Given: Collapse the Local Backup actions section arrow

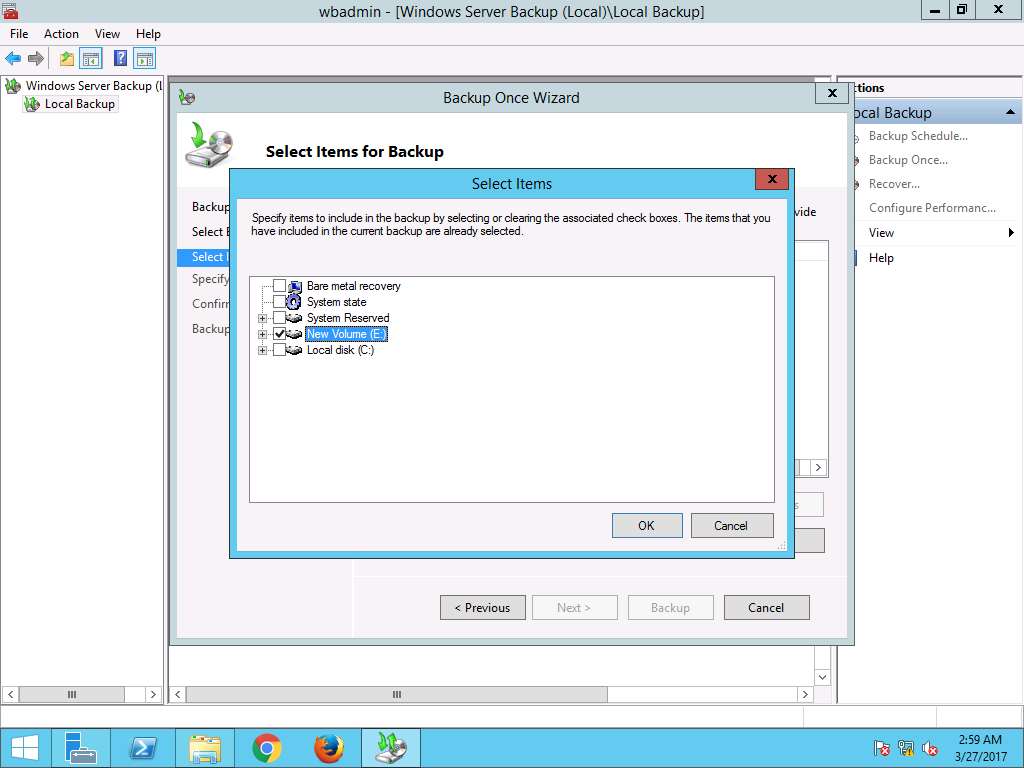Looking at the screenshot, I should pos(1010,112).
